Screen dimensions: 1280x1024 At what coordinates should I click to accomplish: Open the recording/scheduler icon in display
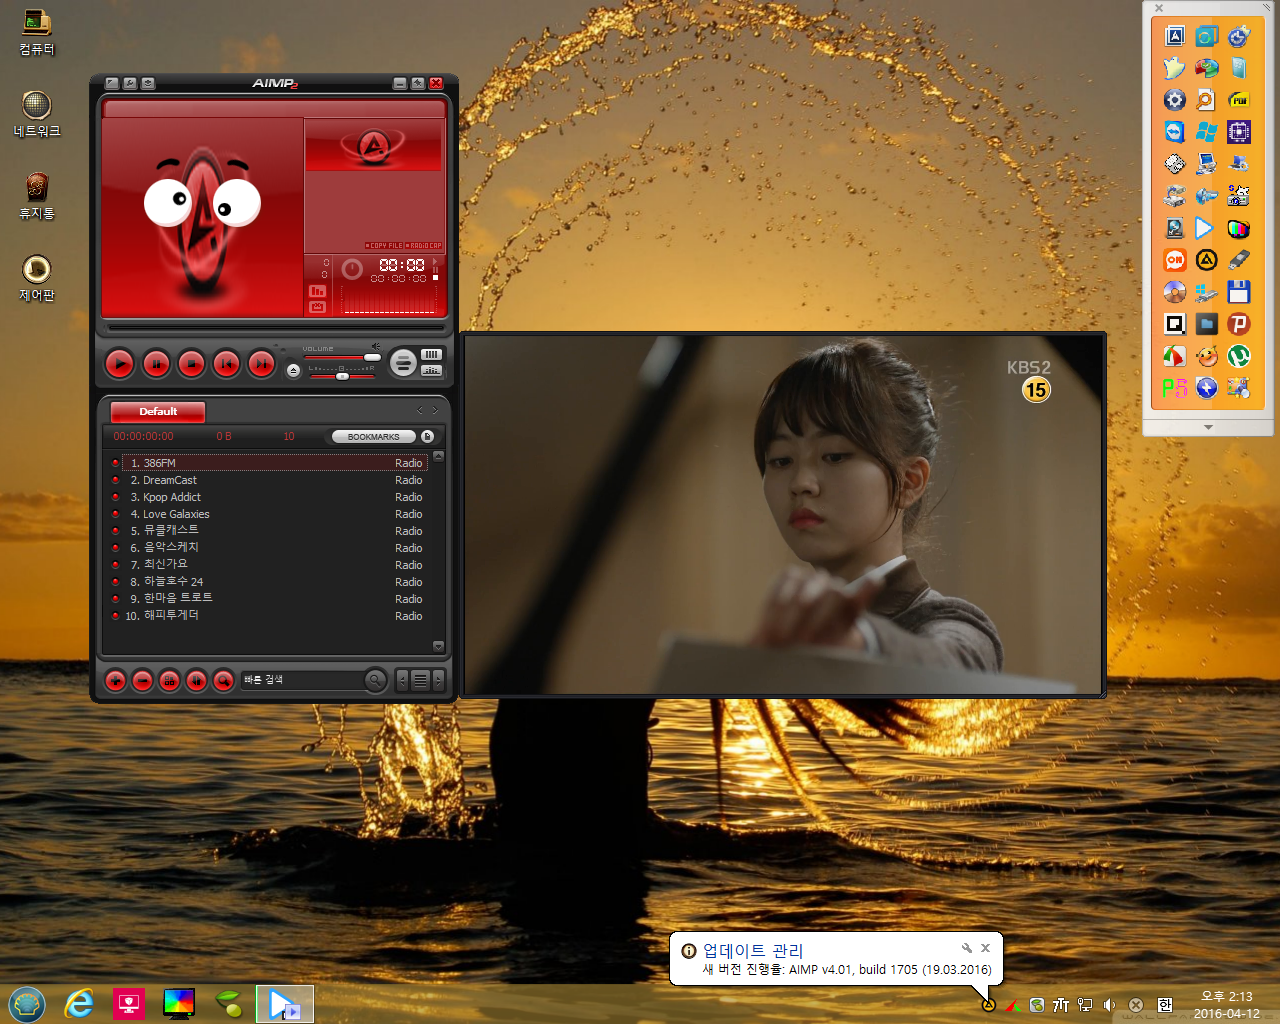point(317,306)
